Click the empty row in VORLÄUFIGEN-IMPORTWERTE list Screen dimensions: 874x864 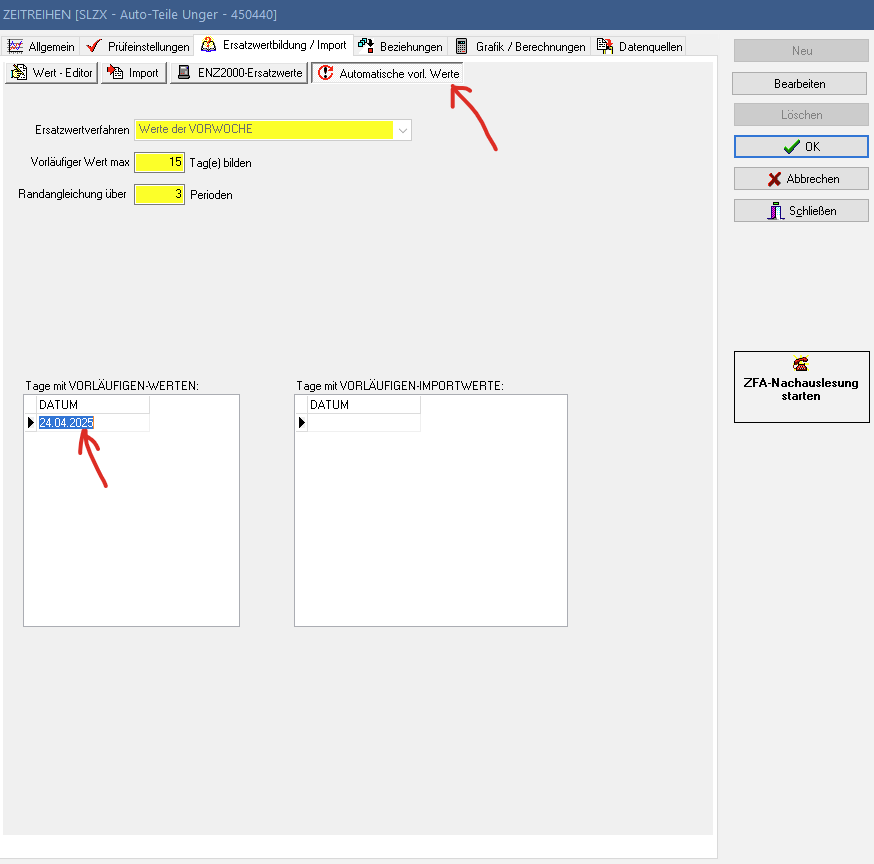coord(364,423)
